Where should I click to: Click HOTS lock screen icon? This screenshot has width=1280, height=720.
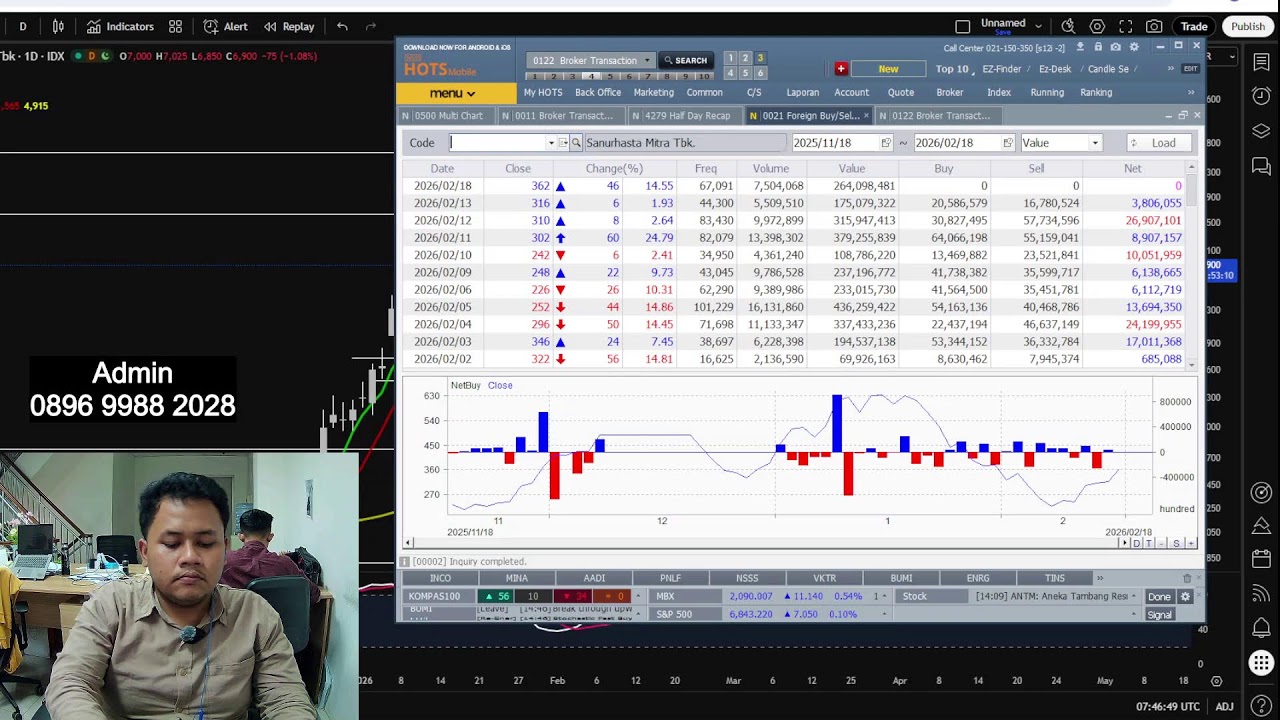[x=1098, y=47]
